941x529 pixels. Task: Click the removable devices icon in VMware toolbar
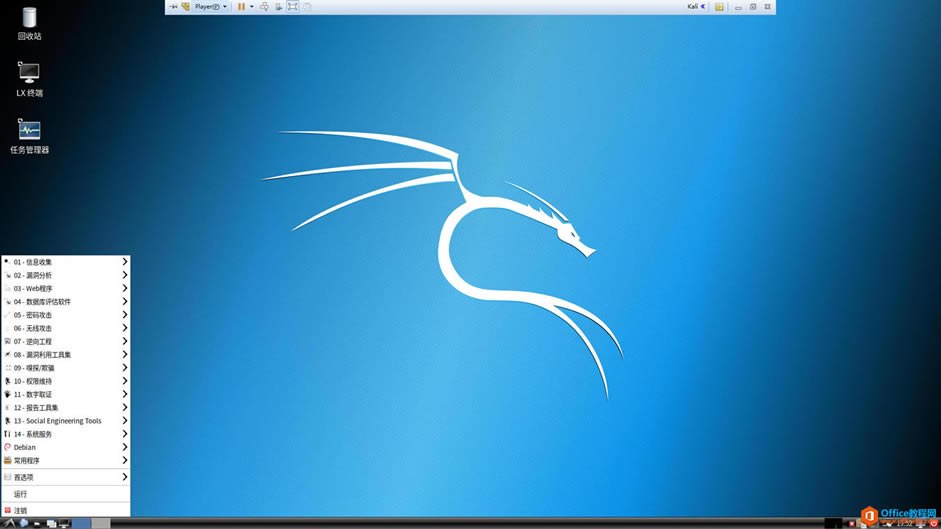tap(278, 7)
